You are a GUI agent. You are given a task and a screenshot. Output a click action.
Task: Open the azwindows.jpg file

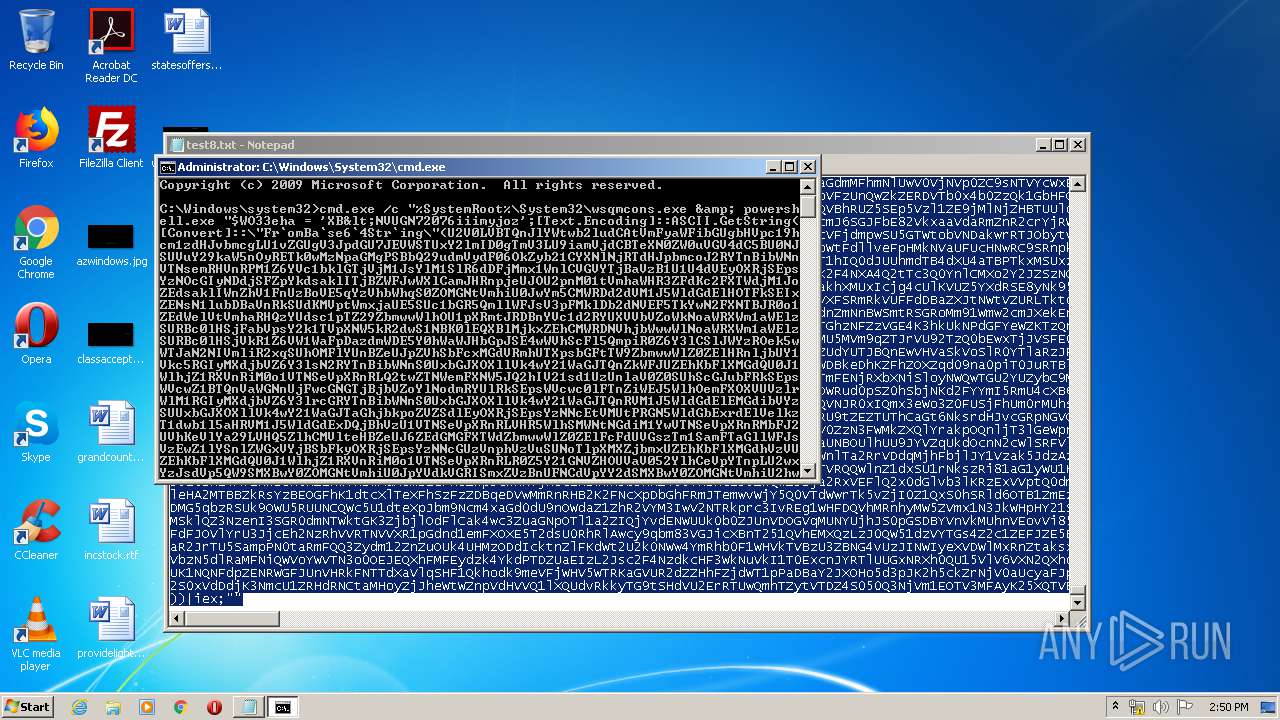click(x=111, y=245)
